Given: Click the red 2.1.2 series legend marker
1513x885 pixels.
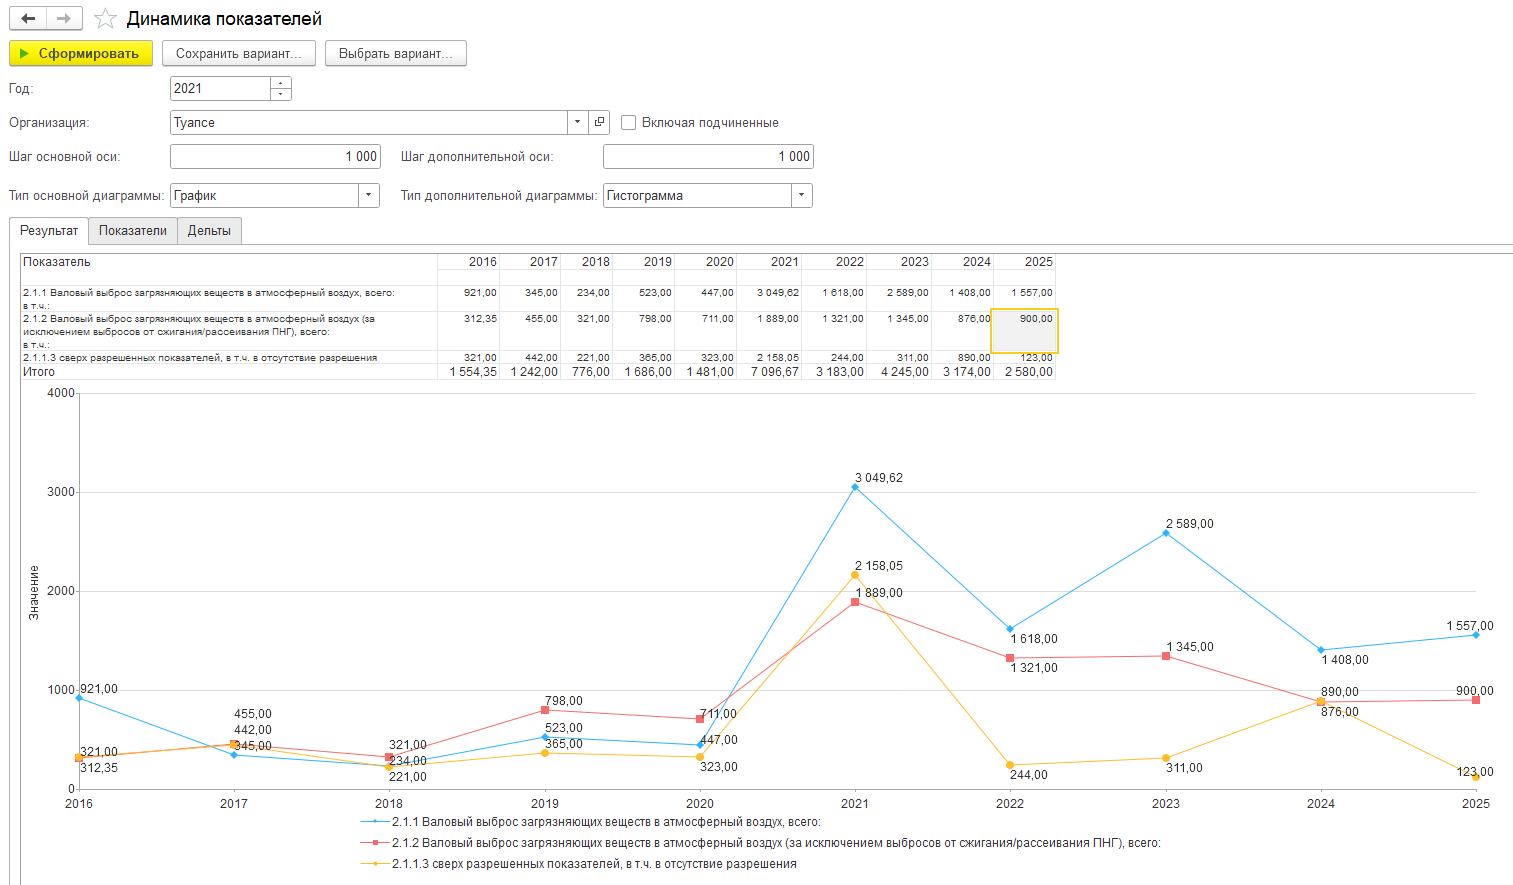Looking at the screenshot, I should point(375,843).
